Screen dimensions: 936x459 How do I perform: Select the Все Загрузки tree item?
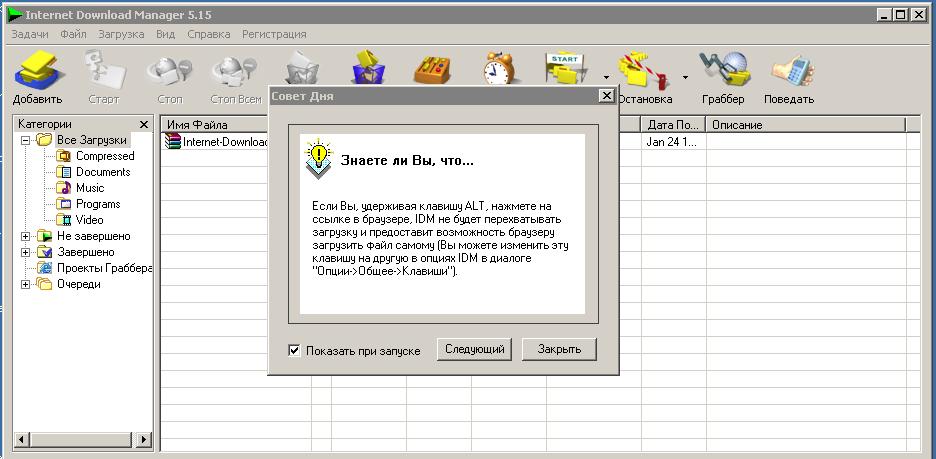[92, 140]
